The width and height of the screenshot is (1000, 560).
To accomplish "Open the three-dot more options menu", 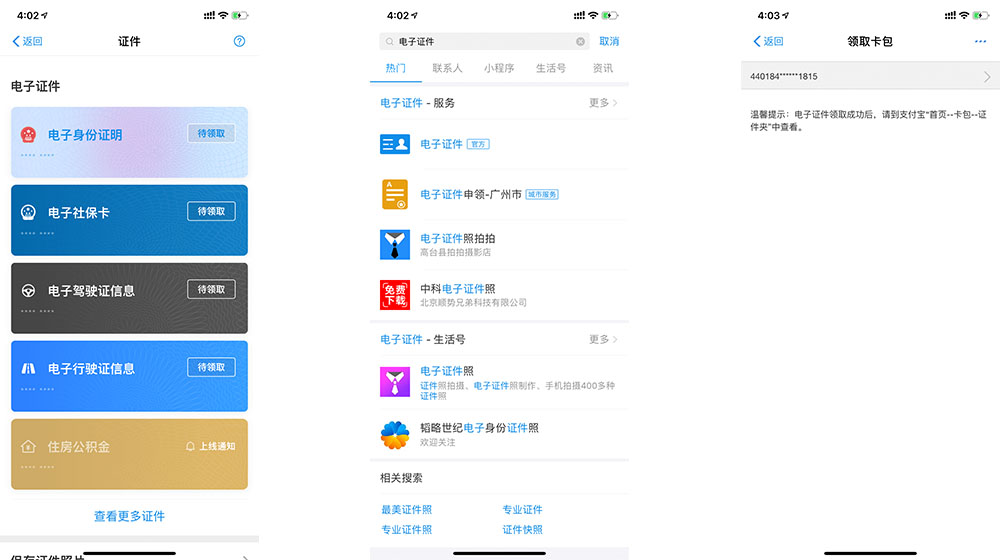I will tap(980, 41).
